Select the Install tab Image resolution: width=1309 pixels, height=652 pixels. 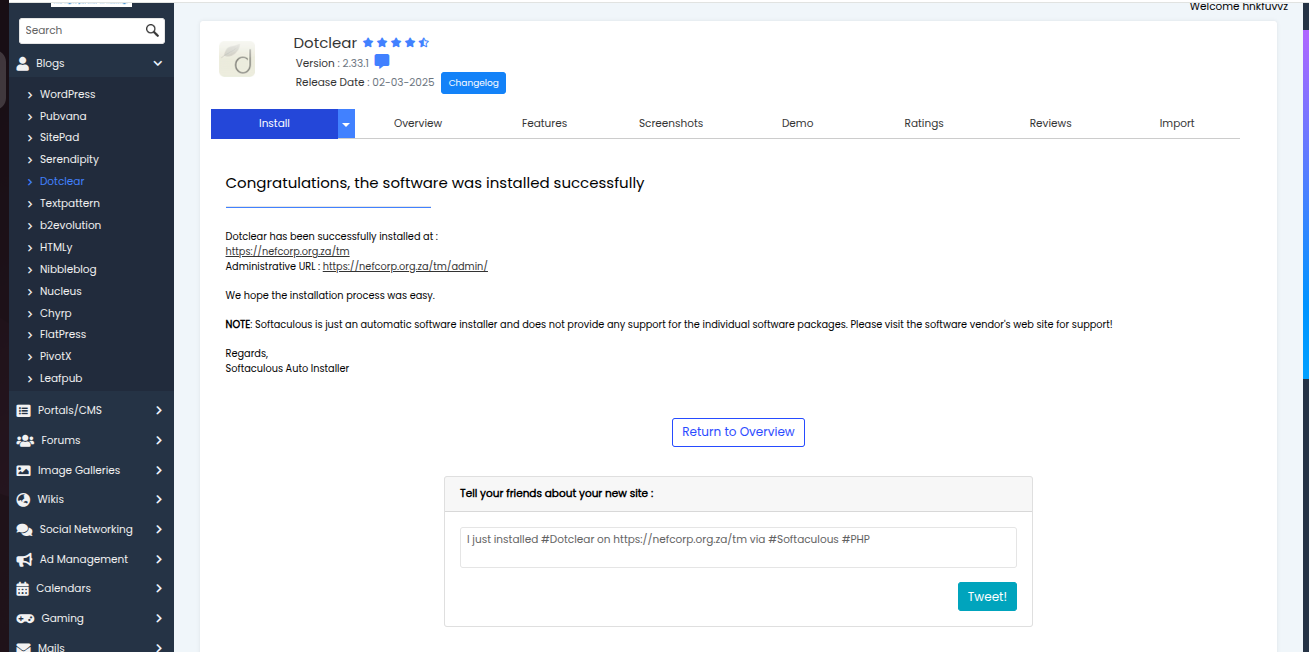tap(274, 124)
